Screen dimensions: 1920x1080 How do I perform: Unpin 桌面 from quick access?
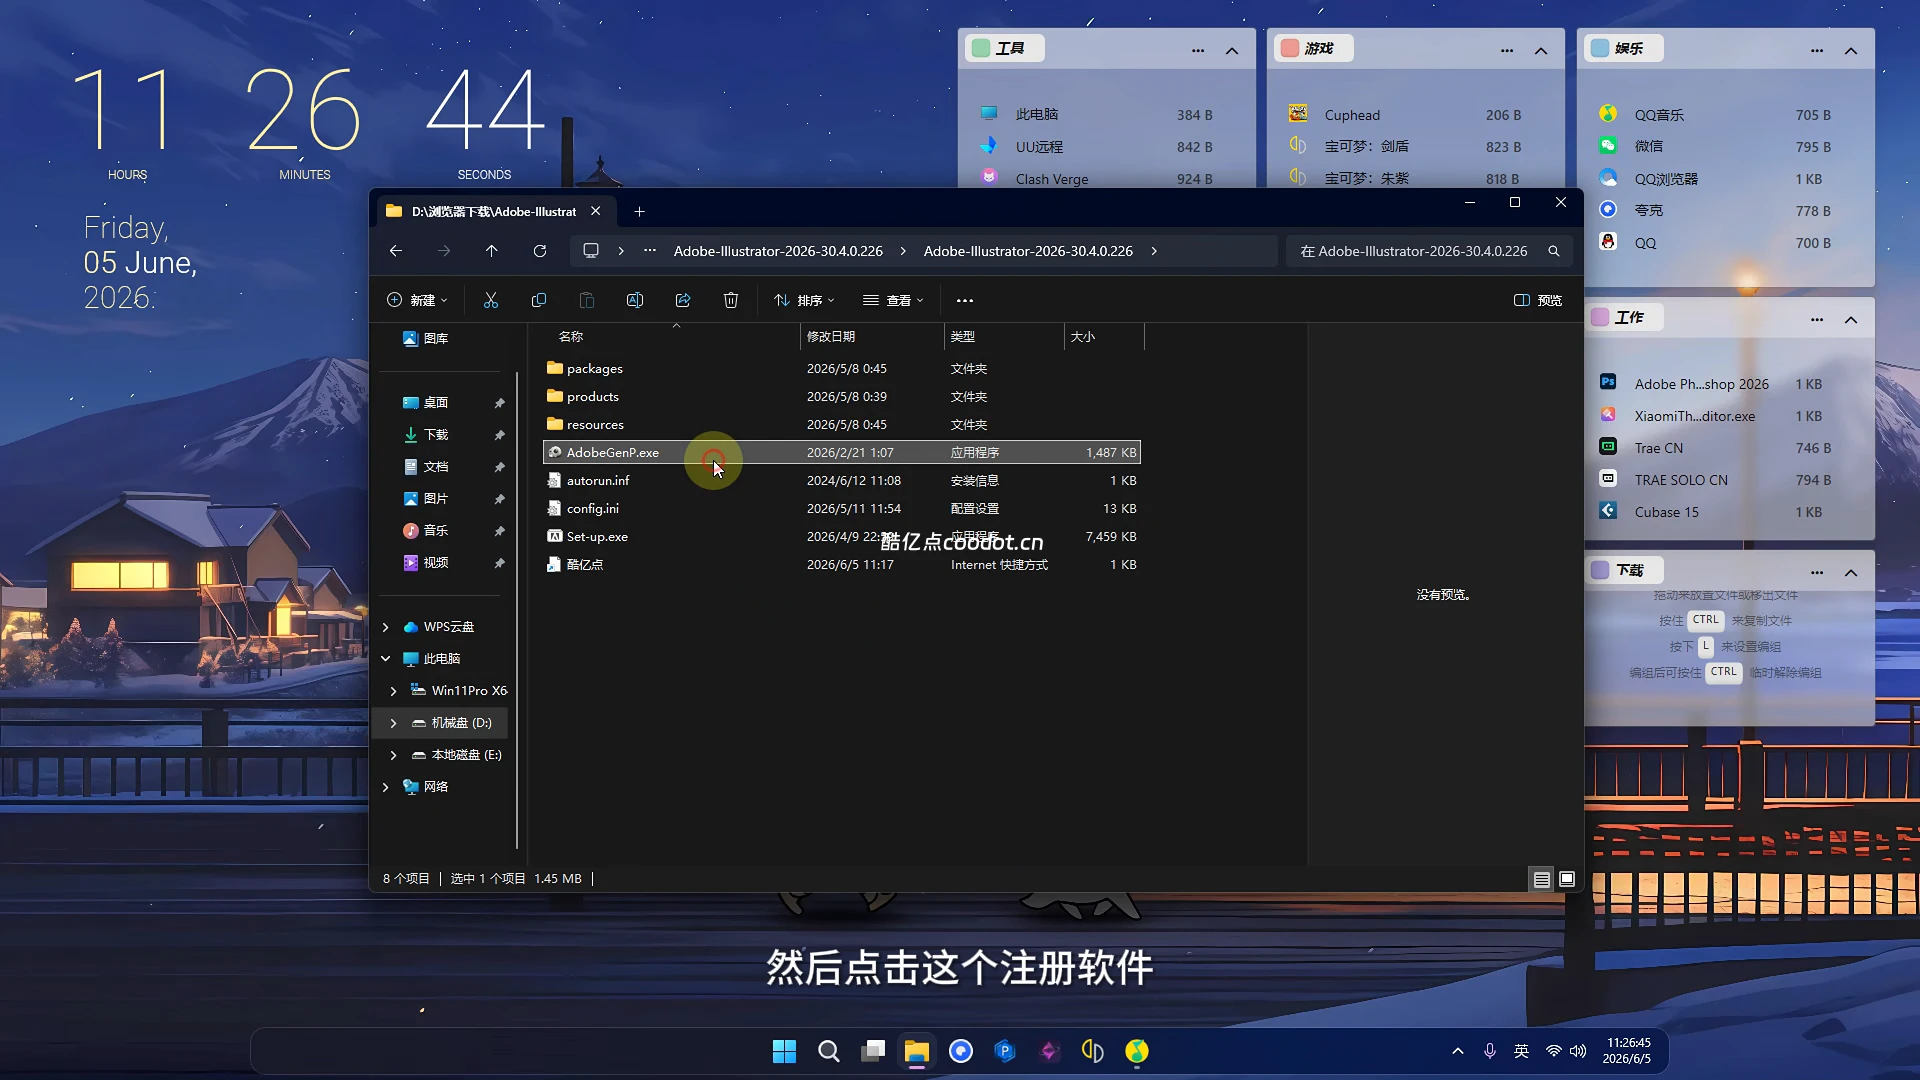coord(499,403)
